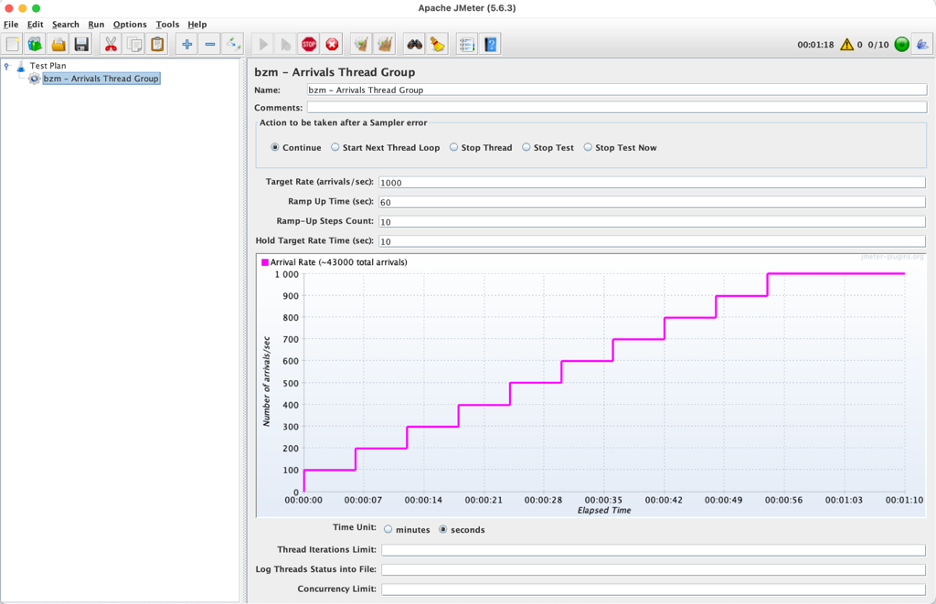Select Test Plan in the tree

48,66
